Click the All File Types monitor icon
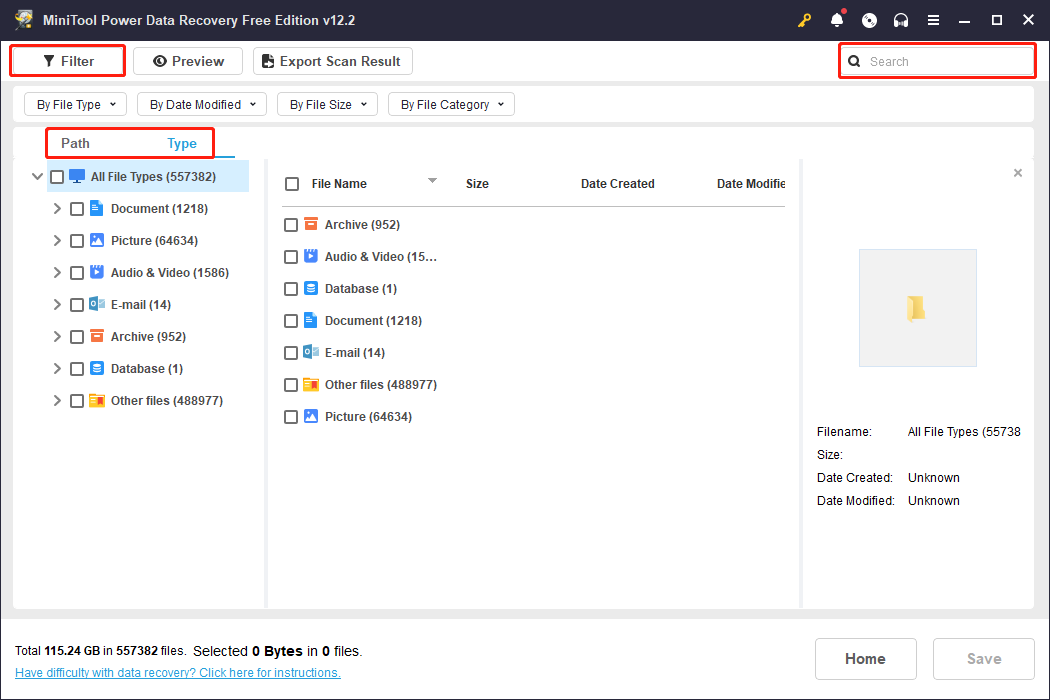 77,177
